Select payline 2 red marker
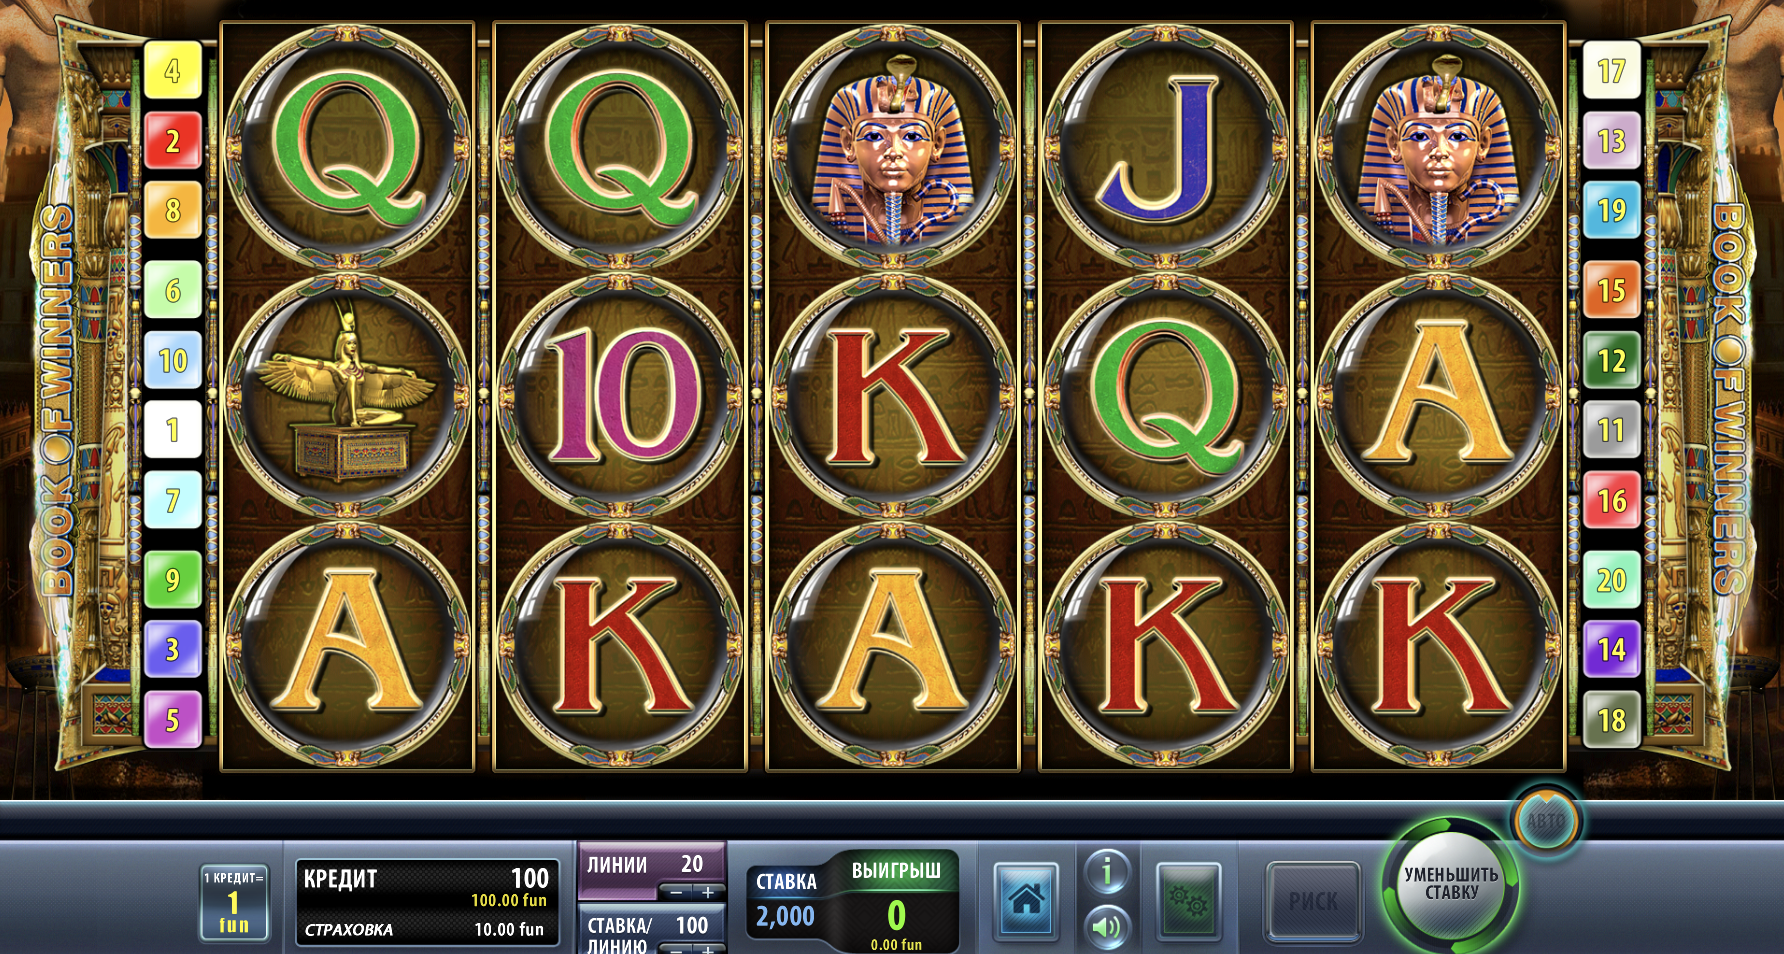Screen dimensions: 1784x954 point(173,141)
